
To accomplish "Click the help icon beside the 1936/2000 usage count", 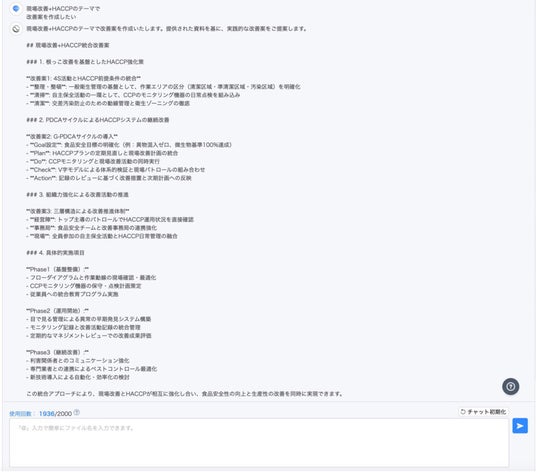I will pos(77,413).
